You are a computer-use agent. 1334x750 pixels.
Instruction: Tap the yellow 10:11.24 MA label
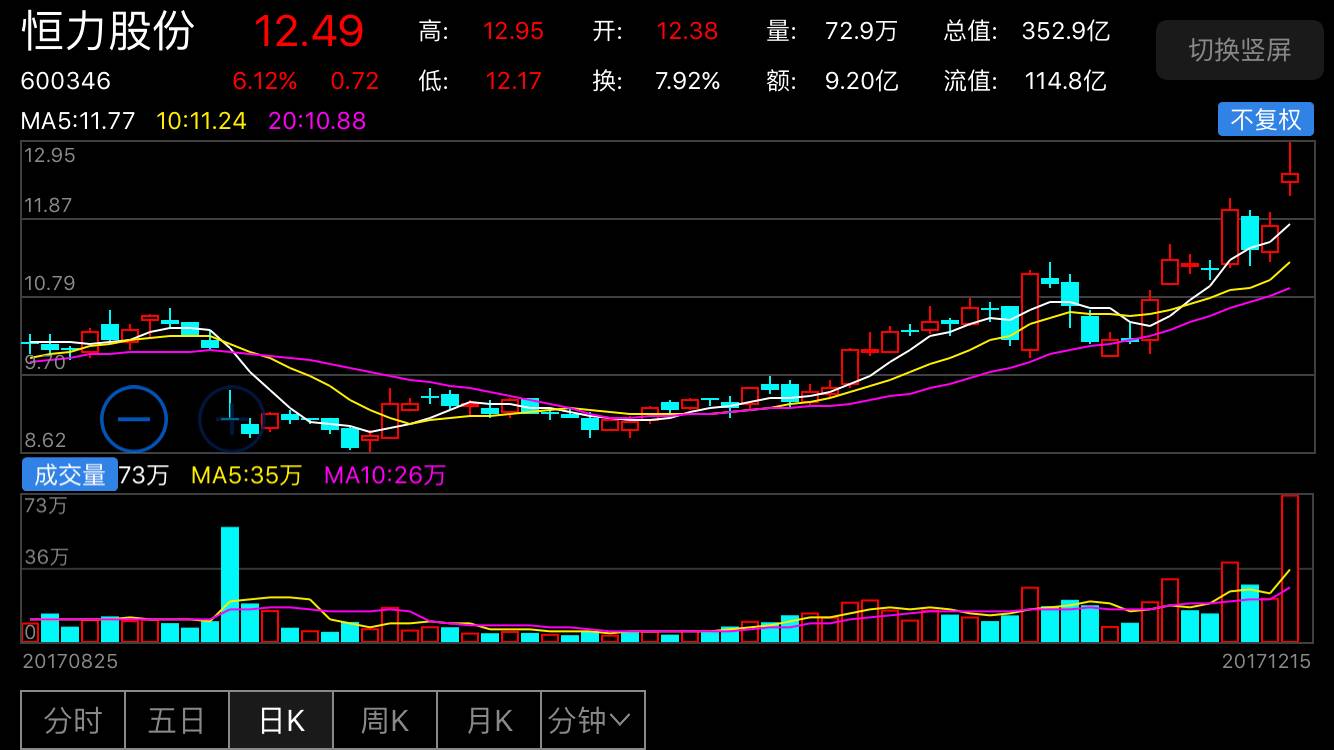click(202, 121)
